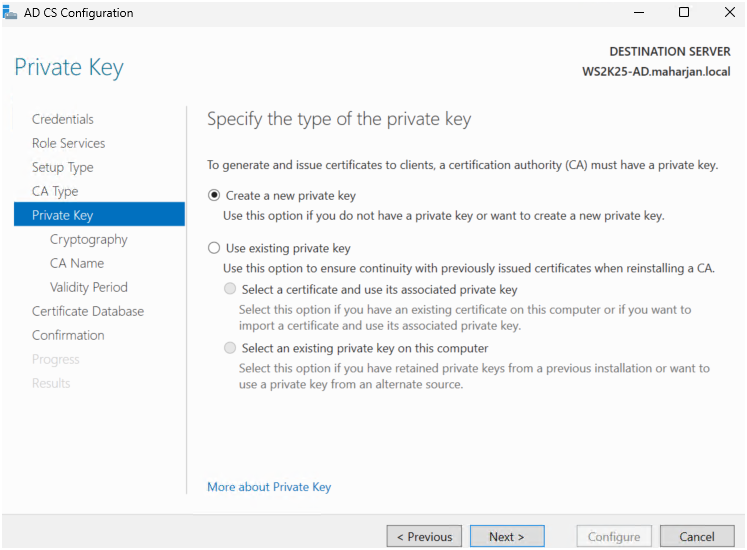Open More about Private Key link
This screenshot has height=550, width=747.
(x=269, y=487)
